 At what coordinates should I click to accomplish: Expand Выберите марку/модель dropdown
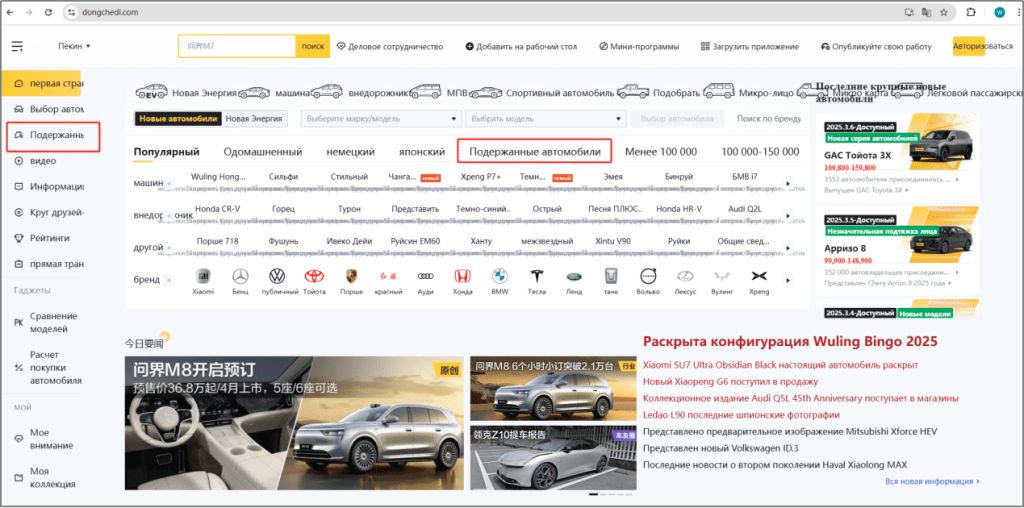click(380, 119)
